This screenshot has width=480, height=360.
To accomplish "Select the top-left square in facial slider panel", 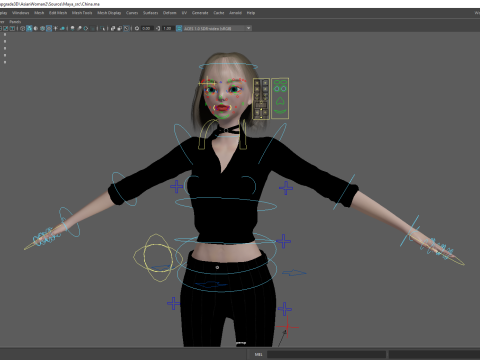I will (x=257, y=83).
